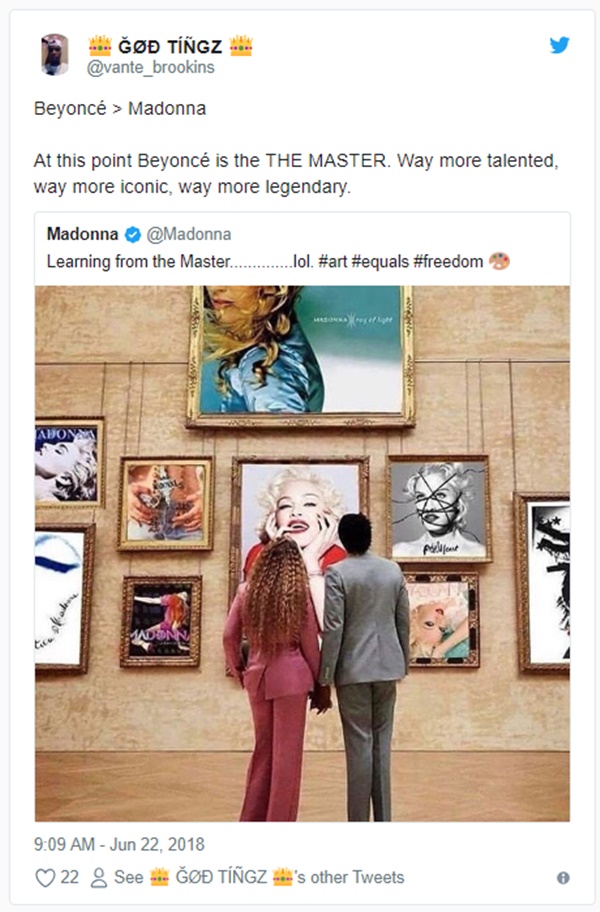This screenshot has height=912, width=600.
Task: Click the Twitter bird logo
Action: [559, 45]
